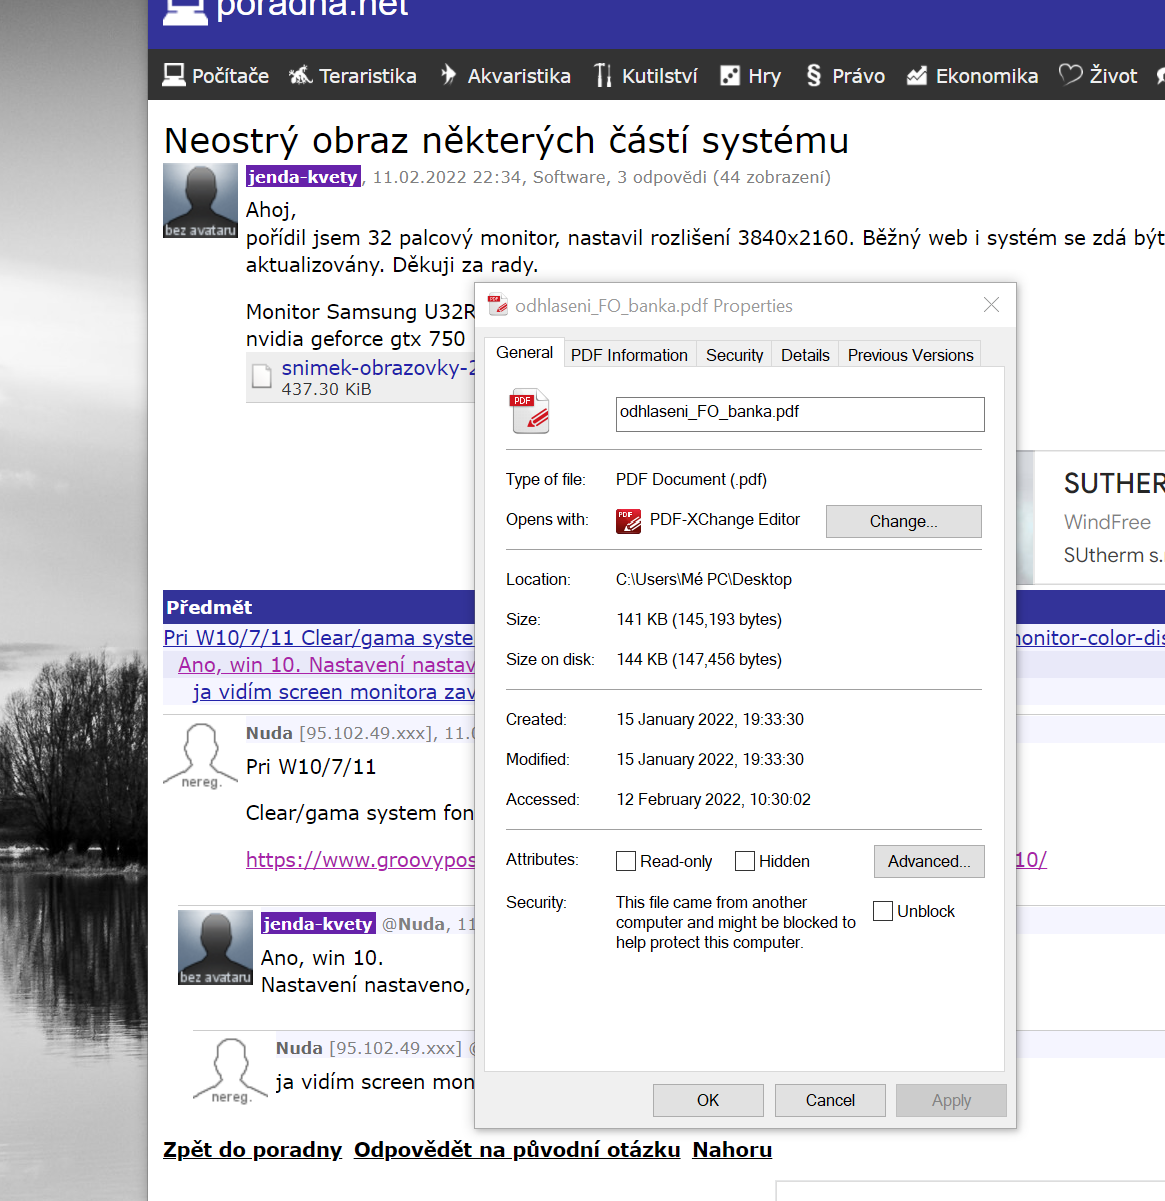1165x1201 pixels.
Task: Click the page title Neostrý obraz některých částí systému
Action: pos(506,140)
